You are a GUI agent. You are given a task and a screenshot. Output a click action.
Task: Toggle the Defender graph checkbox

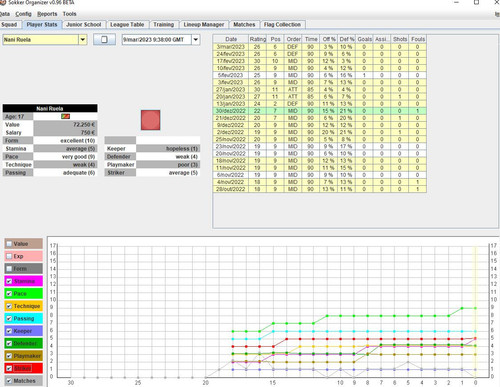tap(9, 343)
